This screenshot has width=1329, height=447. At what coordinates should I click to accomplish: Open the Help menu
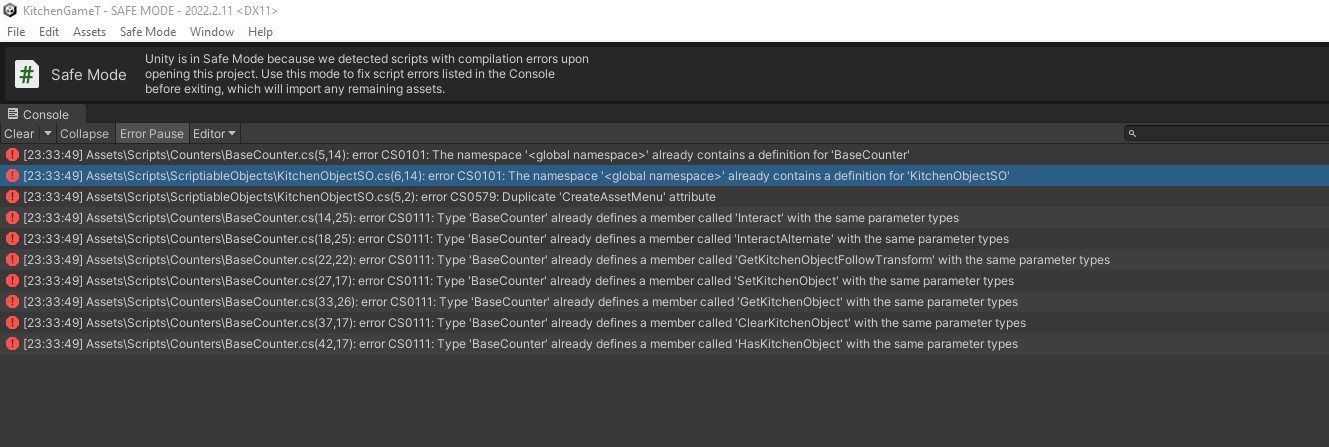260,32
